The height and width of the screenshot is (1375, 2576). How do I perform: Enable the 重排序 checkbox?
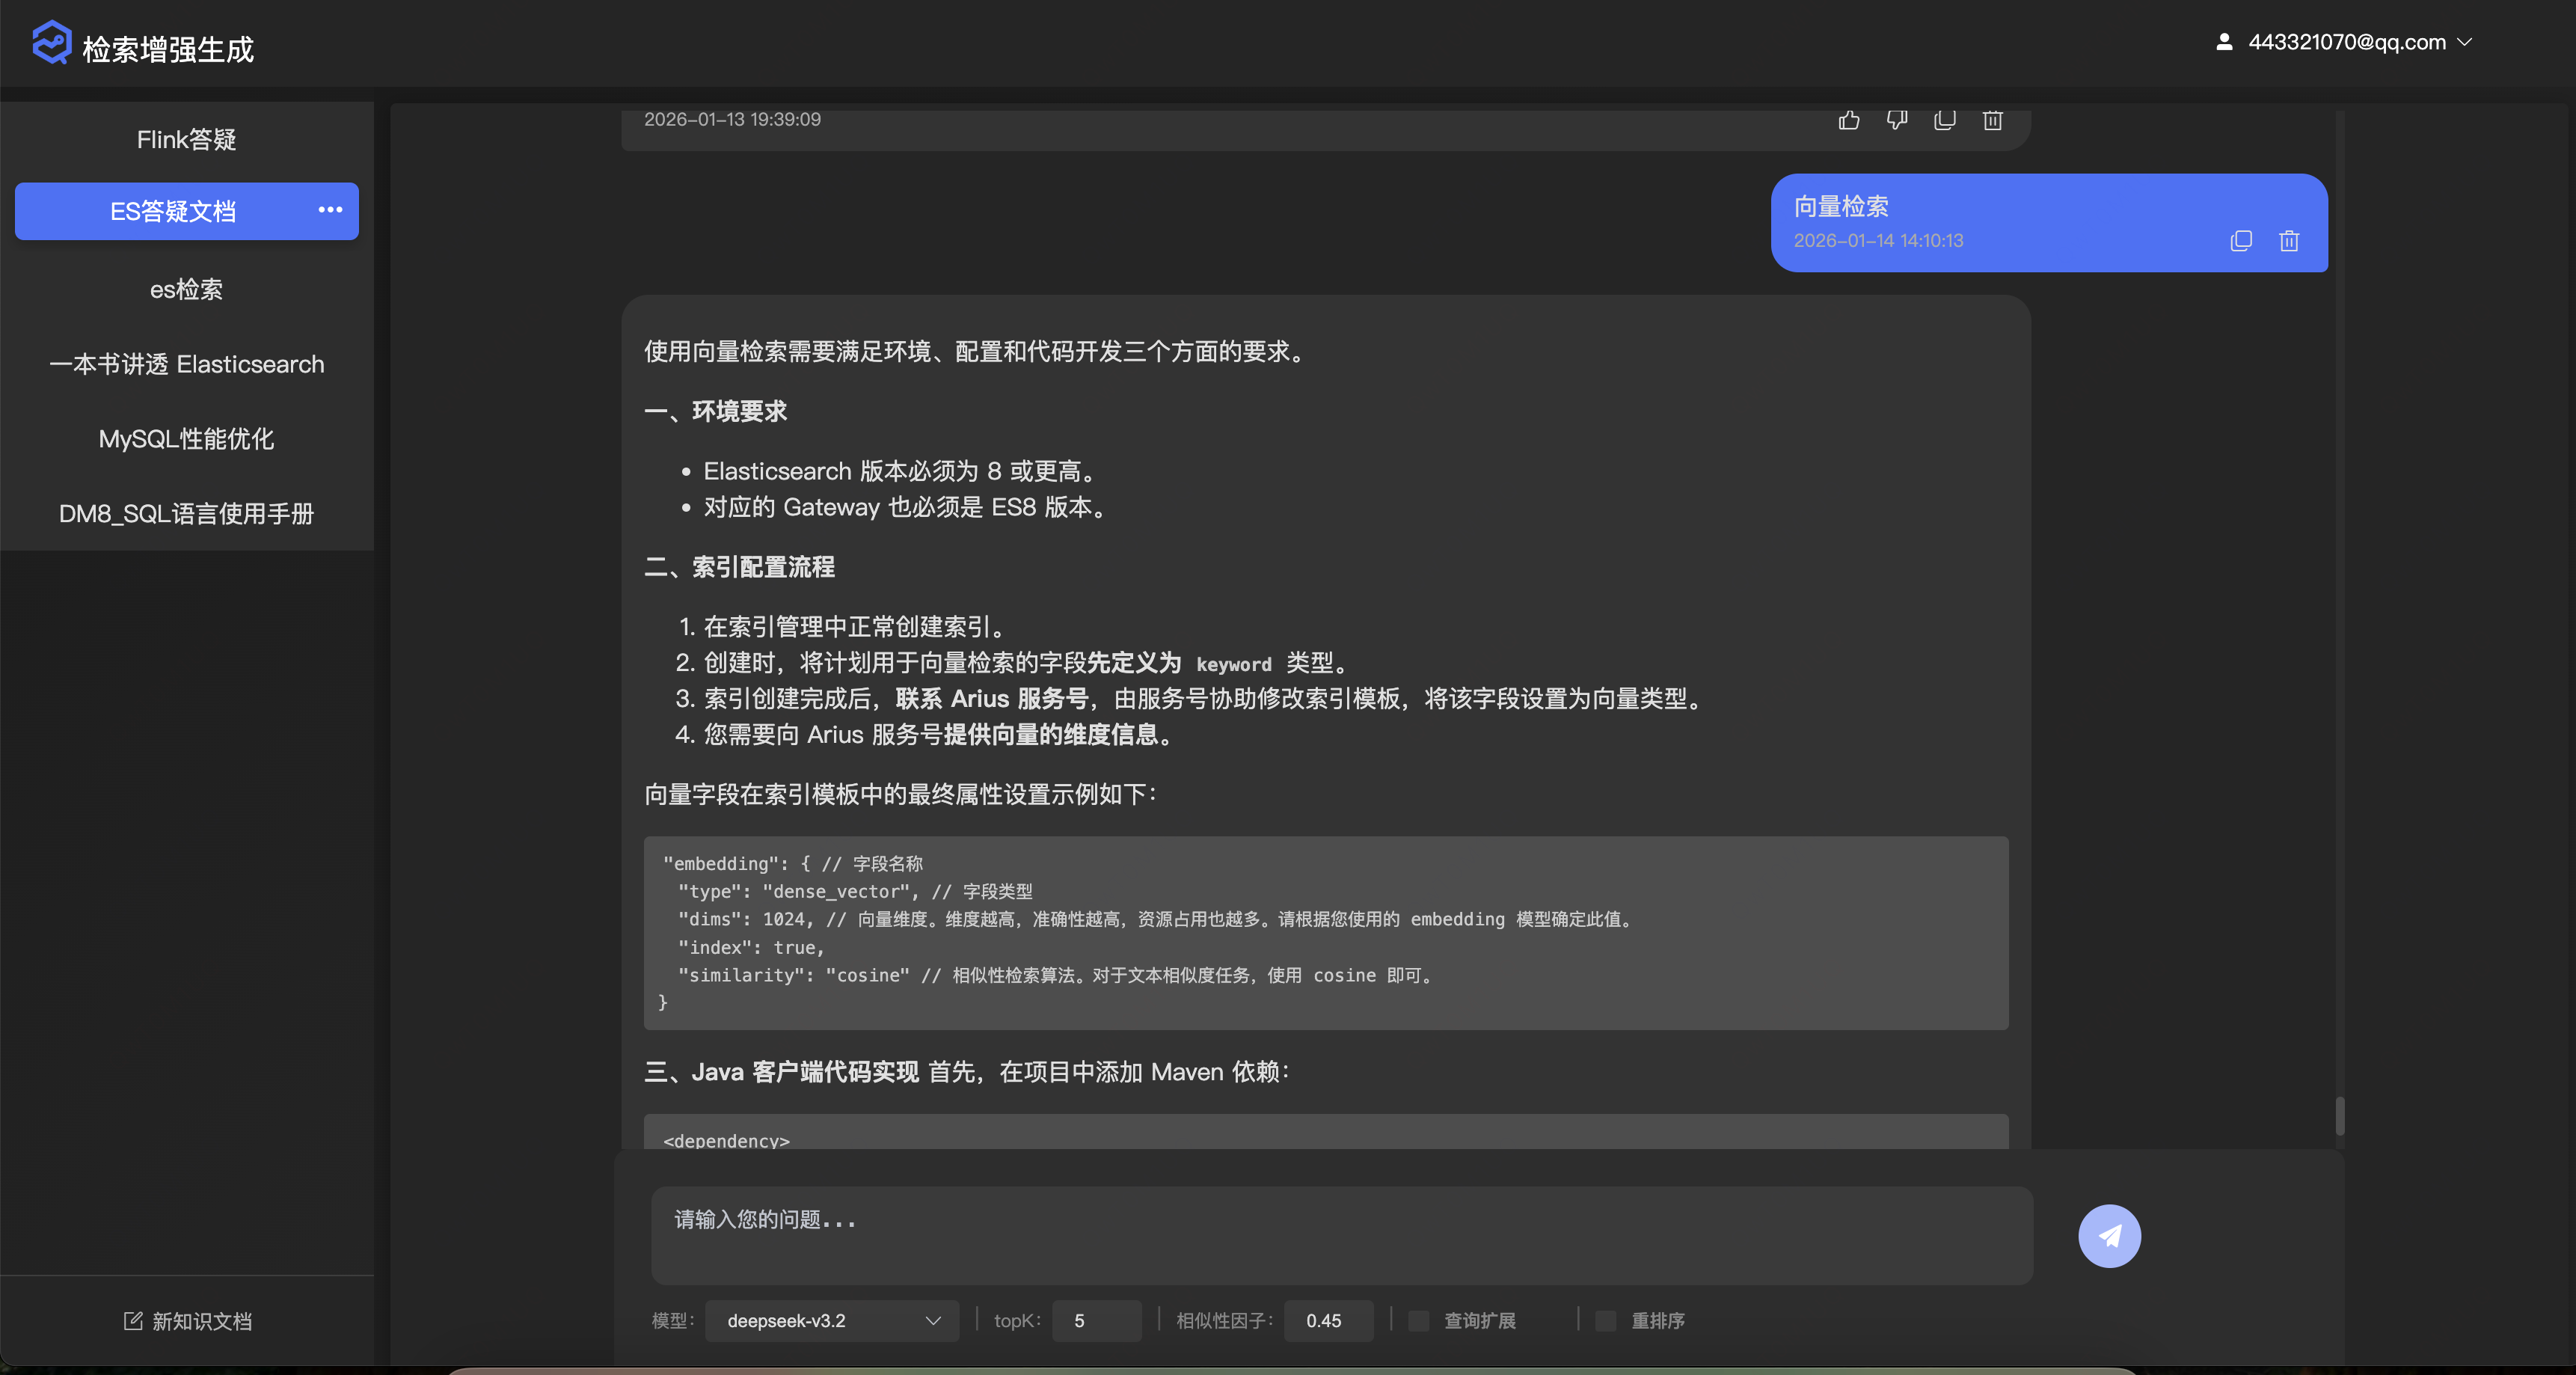1605,1321
